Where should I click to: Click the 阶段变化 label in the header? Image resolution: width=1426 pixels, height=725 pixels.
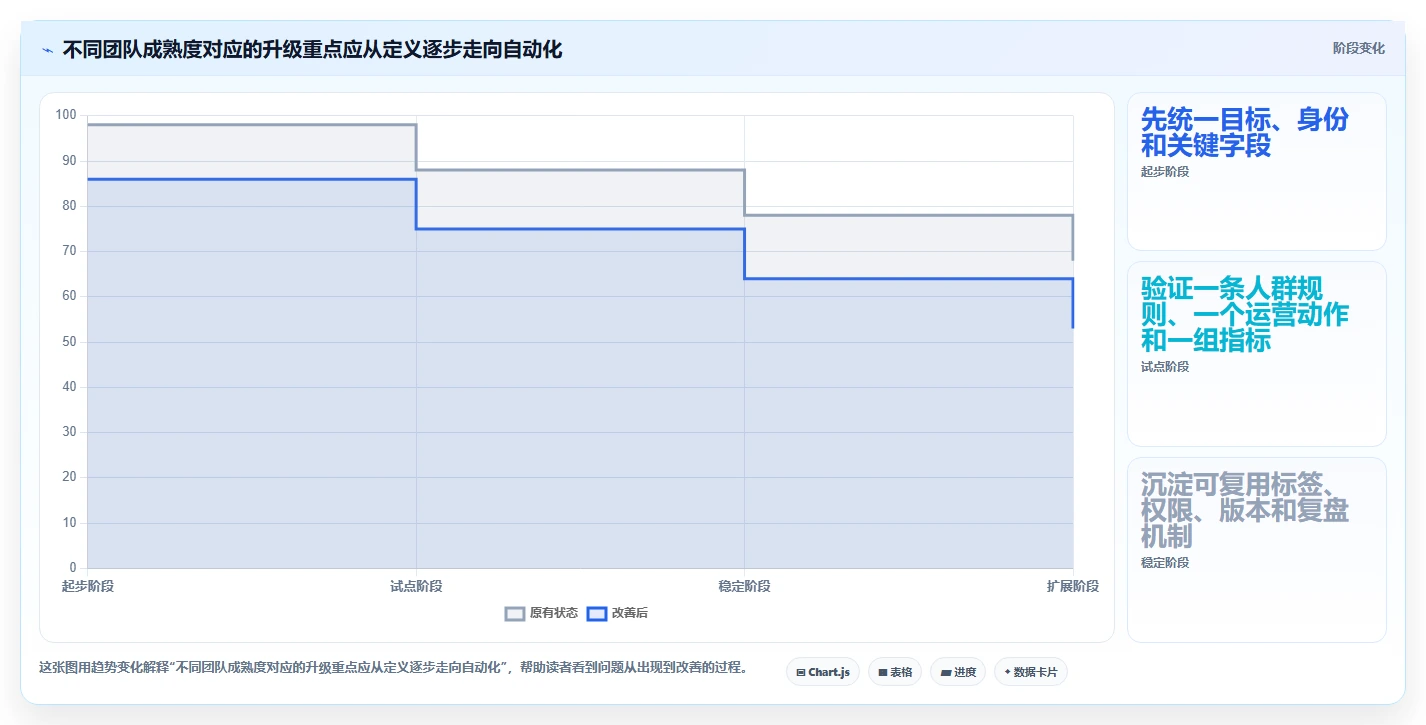(1359, 48)
